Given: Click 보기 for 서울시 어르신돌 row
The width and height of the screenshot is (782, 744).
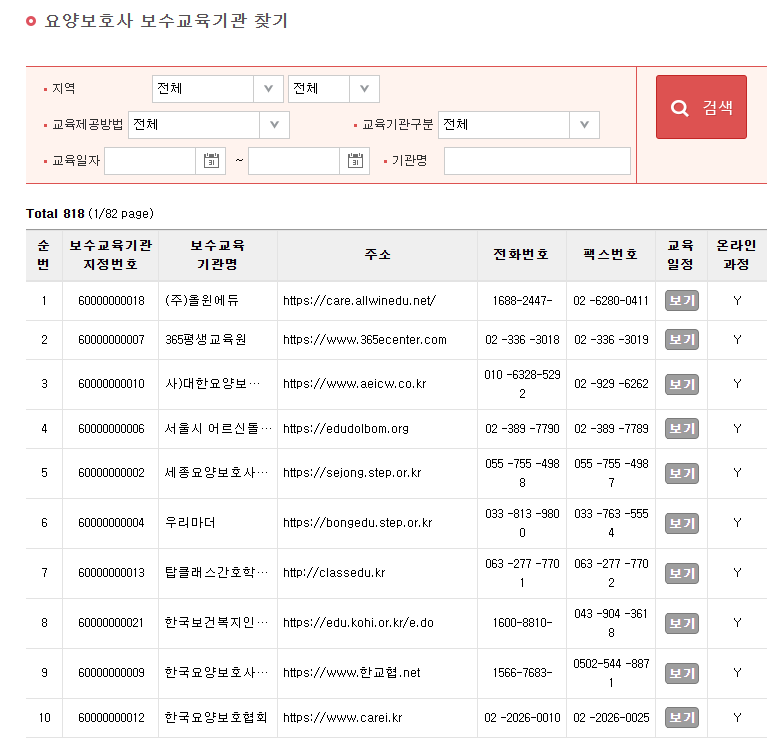Looking at the screenshot, I should [682, 428].
